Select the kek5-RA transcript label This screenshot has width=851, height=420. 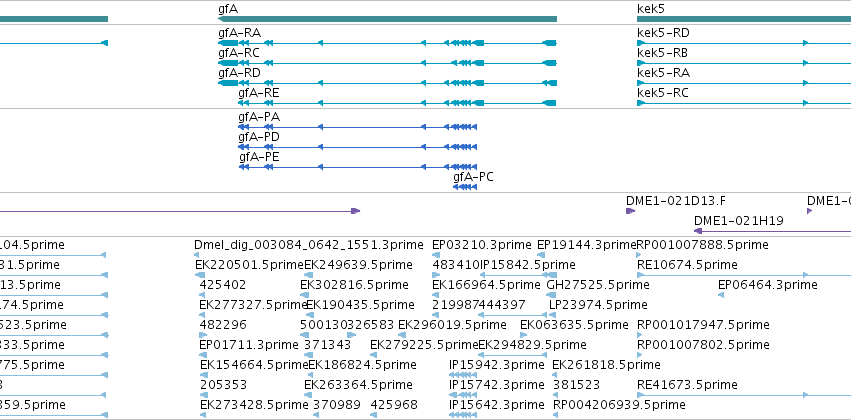point(663,73)
